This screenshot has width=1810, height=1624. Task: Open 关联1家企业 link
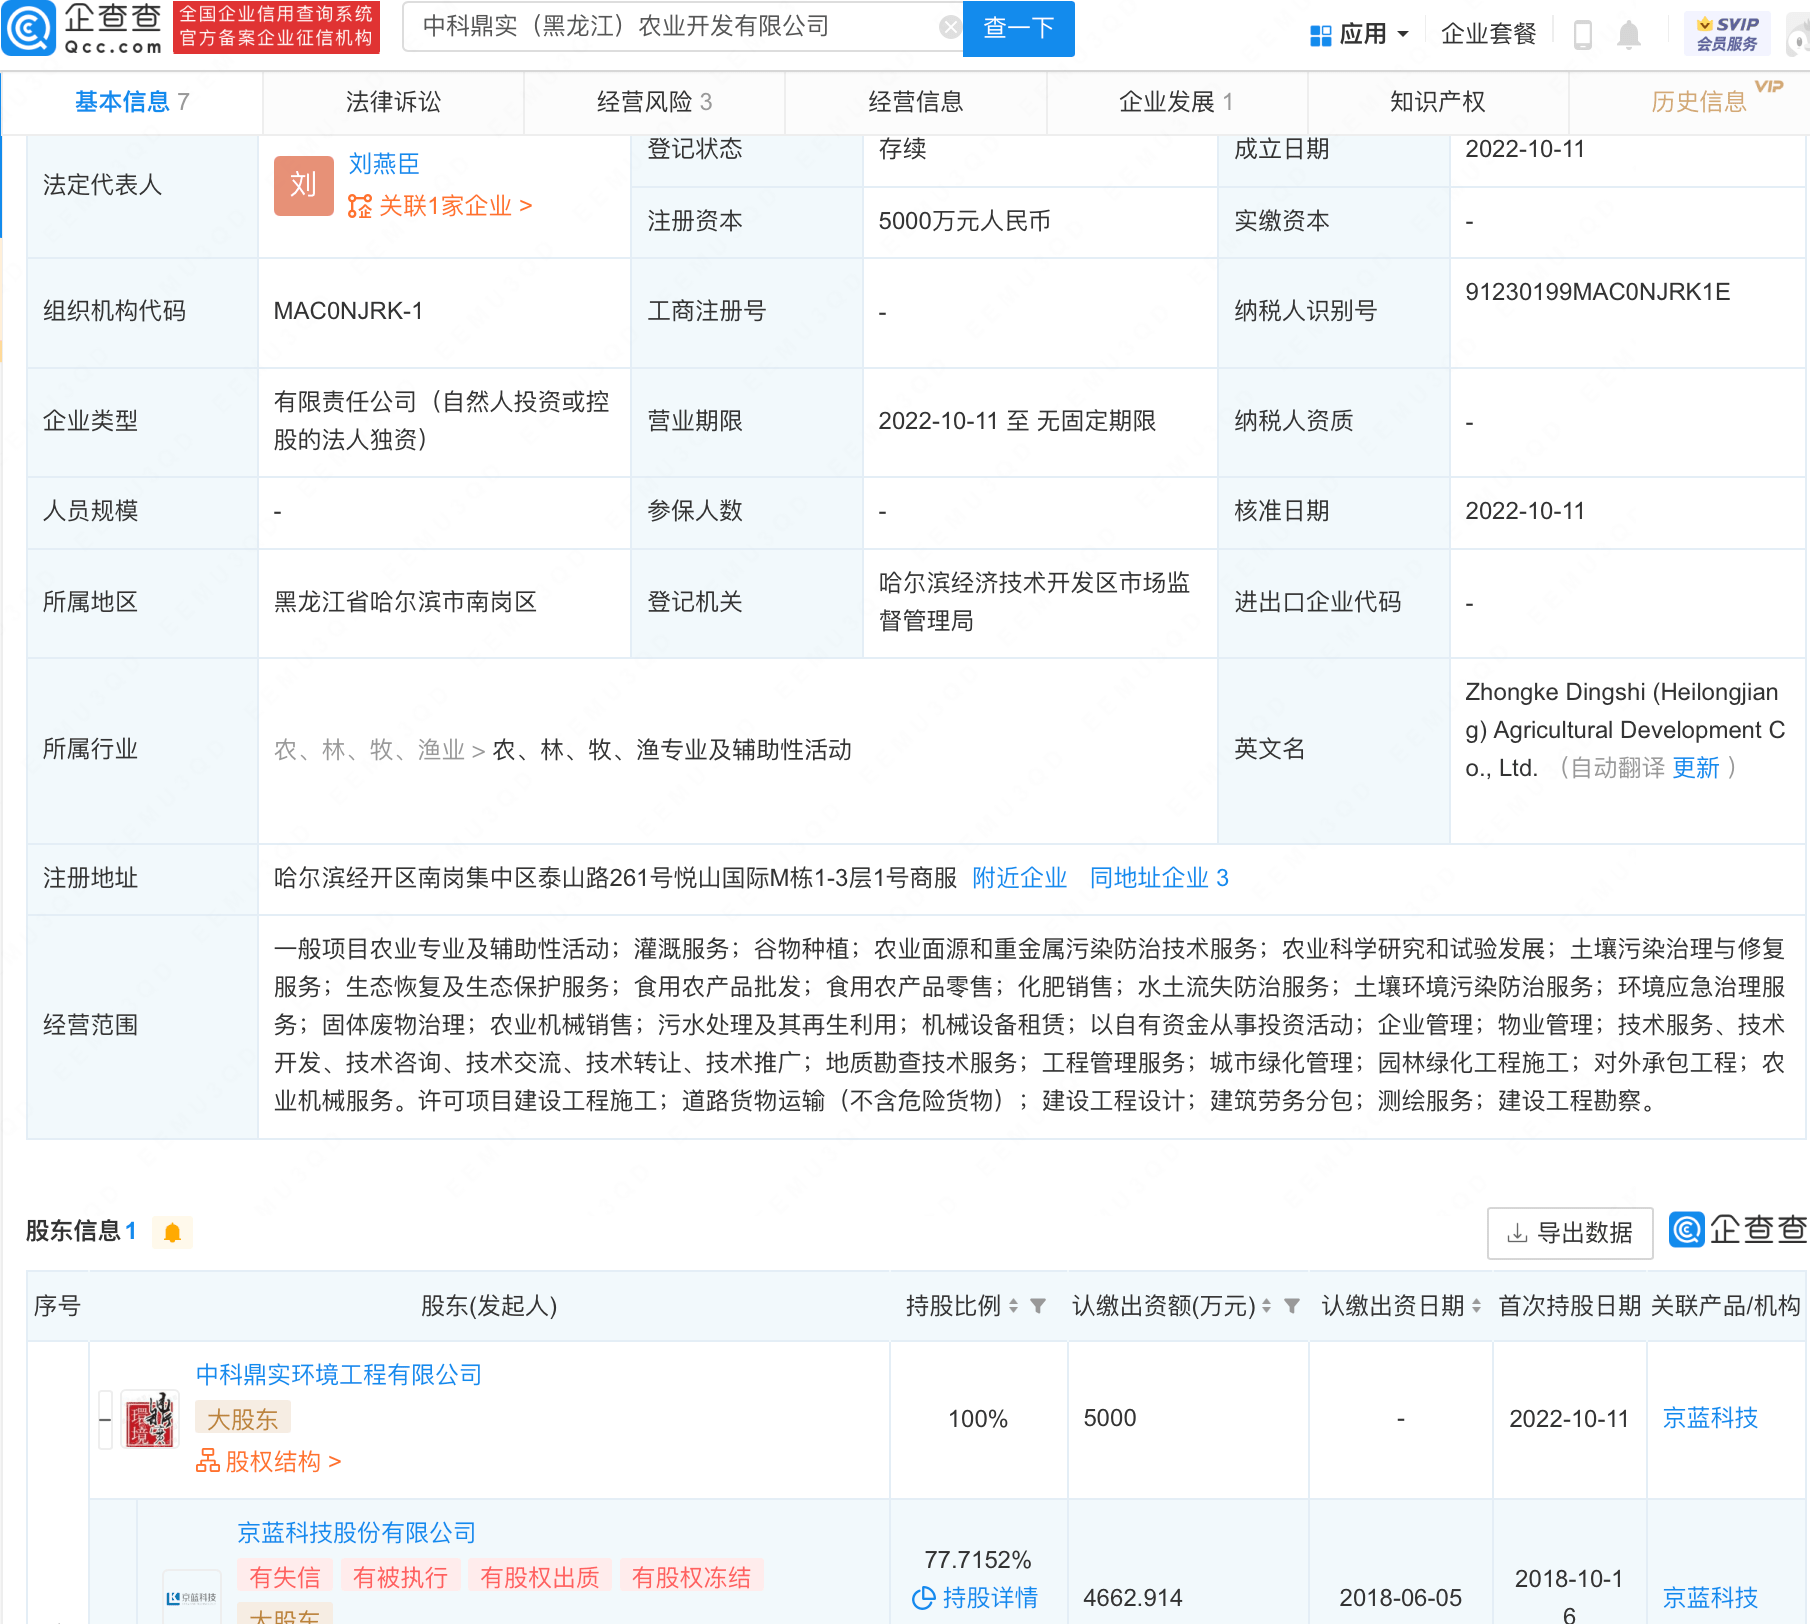point(440,206)
